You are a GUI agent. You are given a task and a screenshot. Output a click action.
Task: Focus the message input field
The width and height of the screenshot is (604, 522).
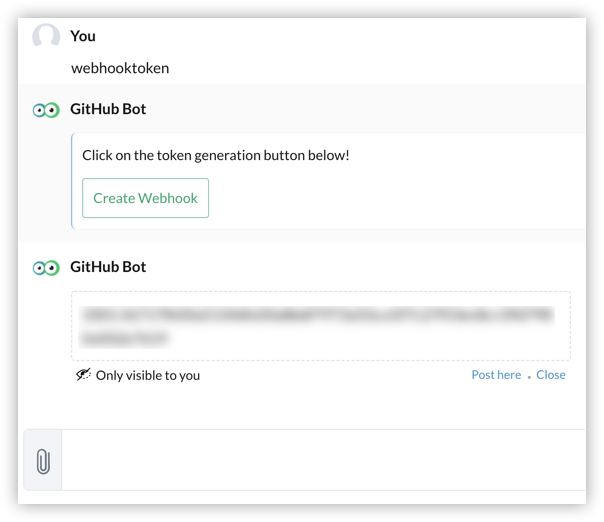[x=320, y=461]
